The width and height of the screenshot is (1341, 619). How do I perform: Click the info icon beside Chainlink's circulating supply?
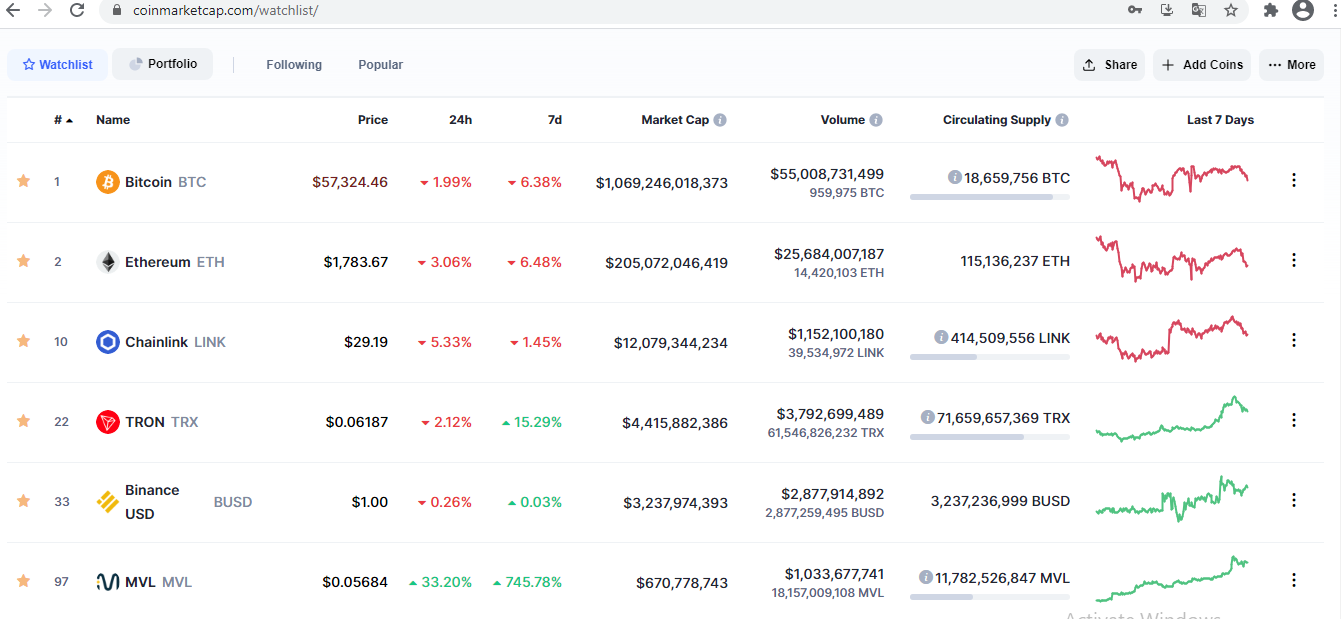[941, 338]
